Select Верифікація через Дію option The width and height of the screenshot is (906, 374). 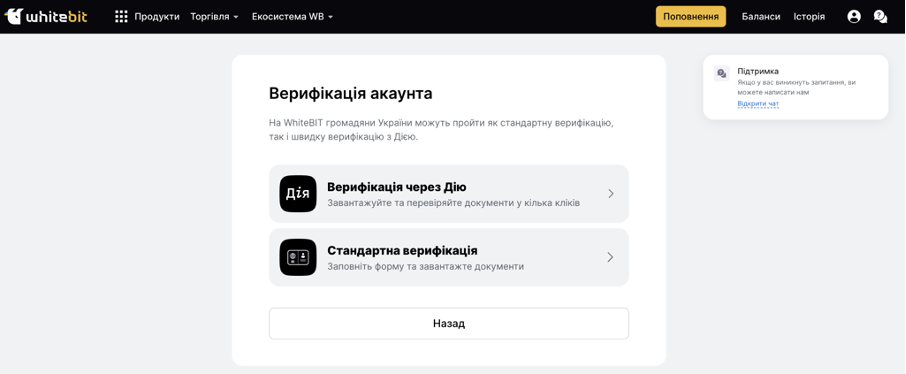449,194
